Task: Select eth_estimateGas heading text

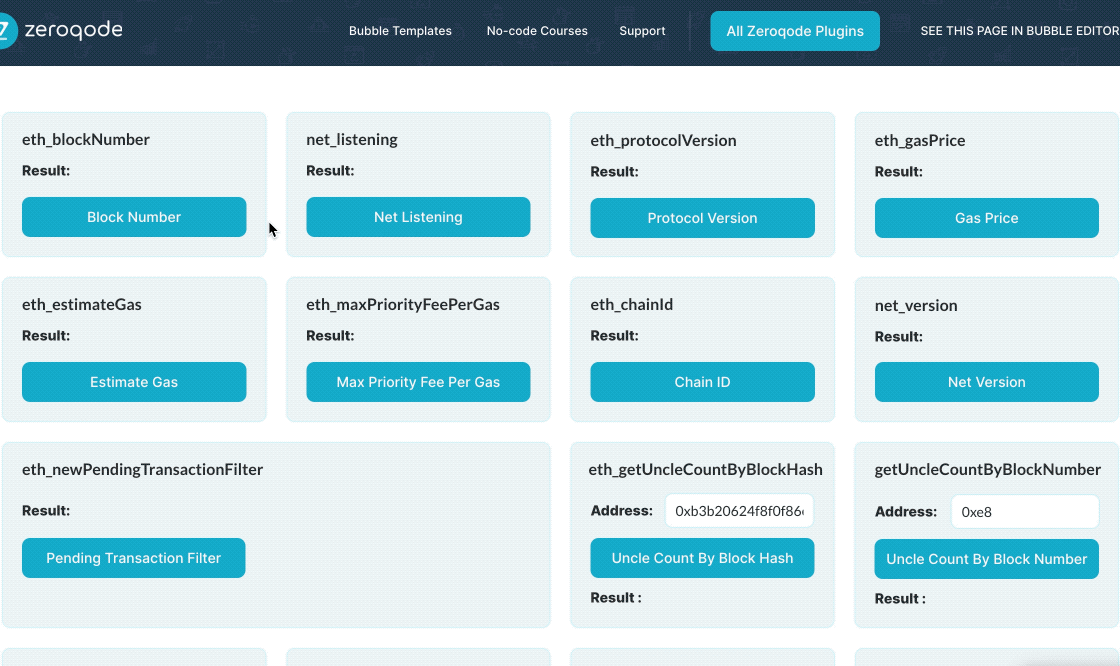Action: (82, 304)
